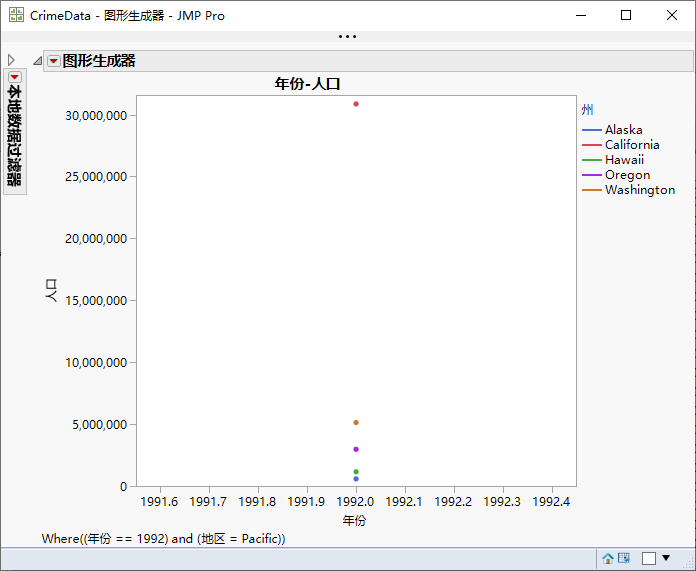The height and width of the screenshot is (571, 696).
Task: Click the 1991.6 X-axis tick label
Action: 159,502
